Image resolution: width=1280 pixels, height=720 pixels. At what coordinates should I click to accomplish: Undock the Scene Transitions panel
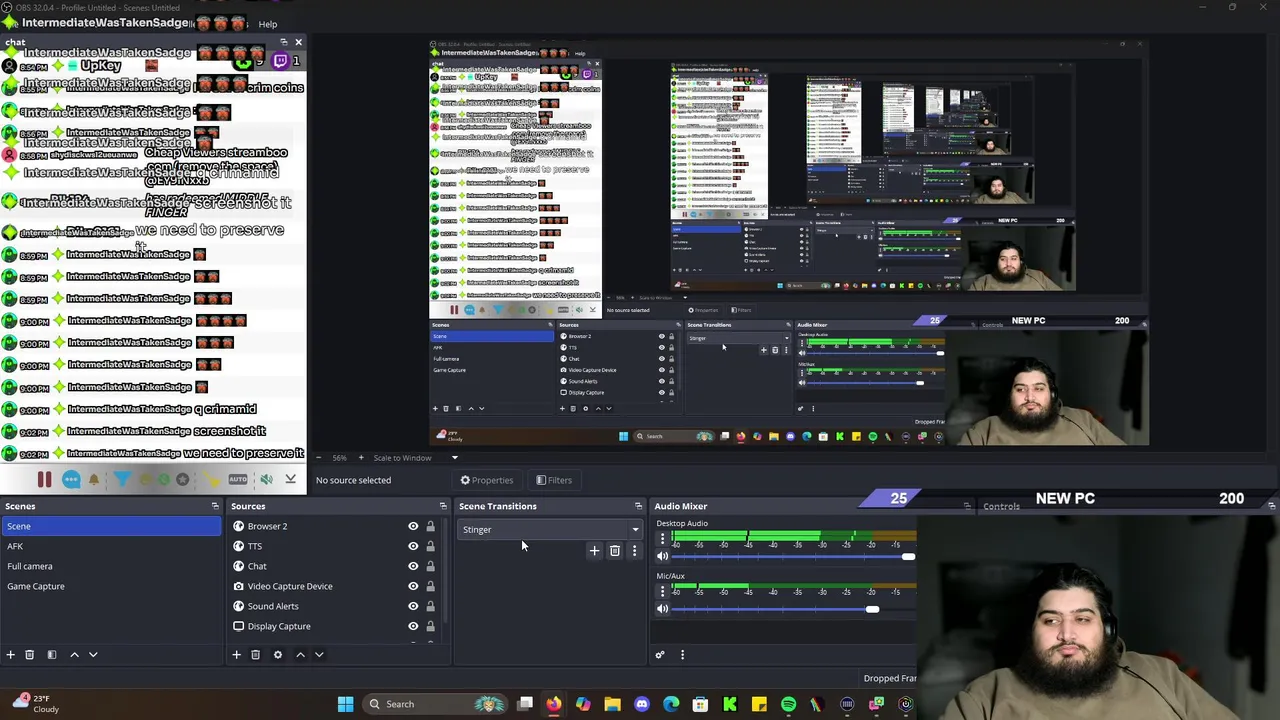pos(638,506)
